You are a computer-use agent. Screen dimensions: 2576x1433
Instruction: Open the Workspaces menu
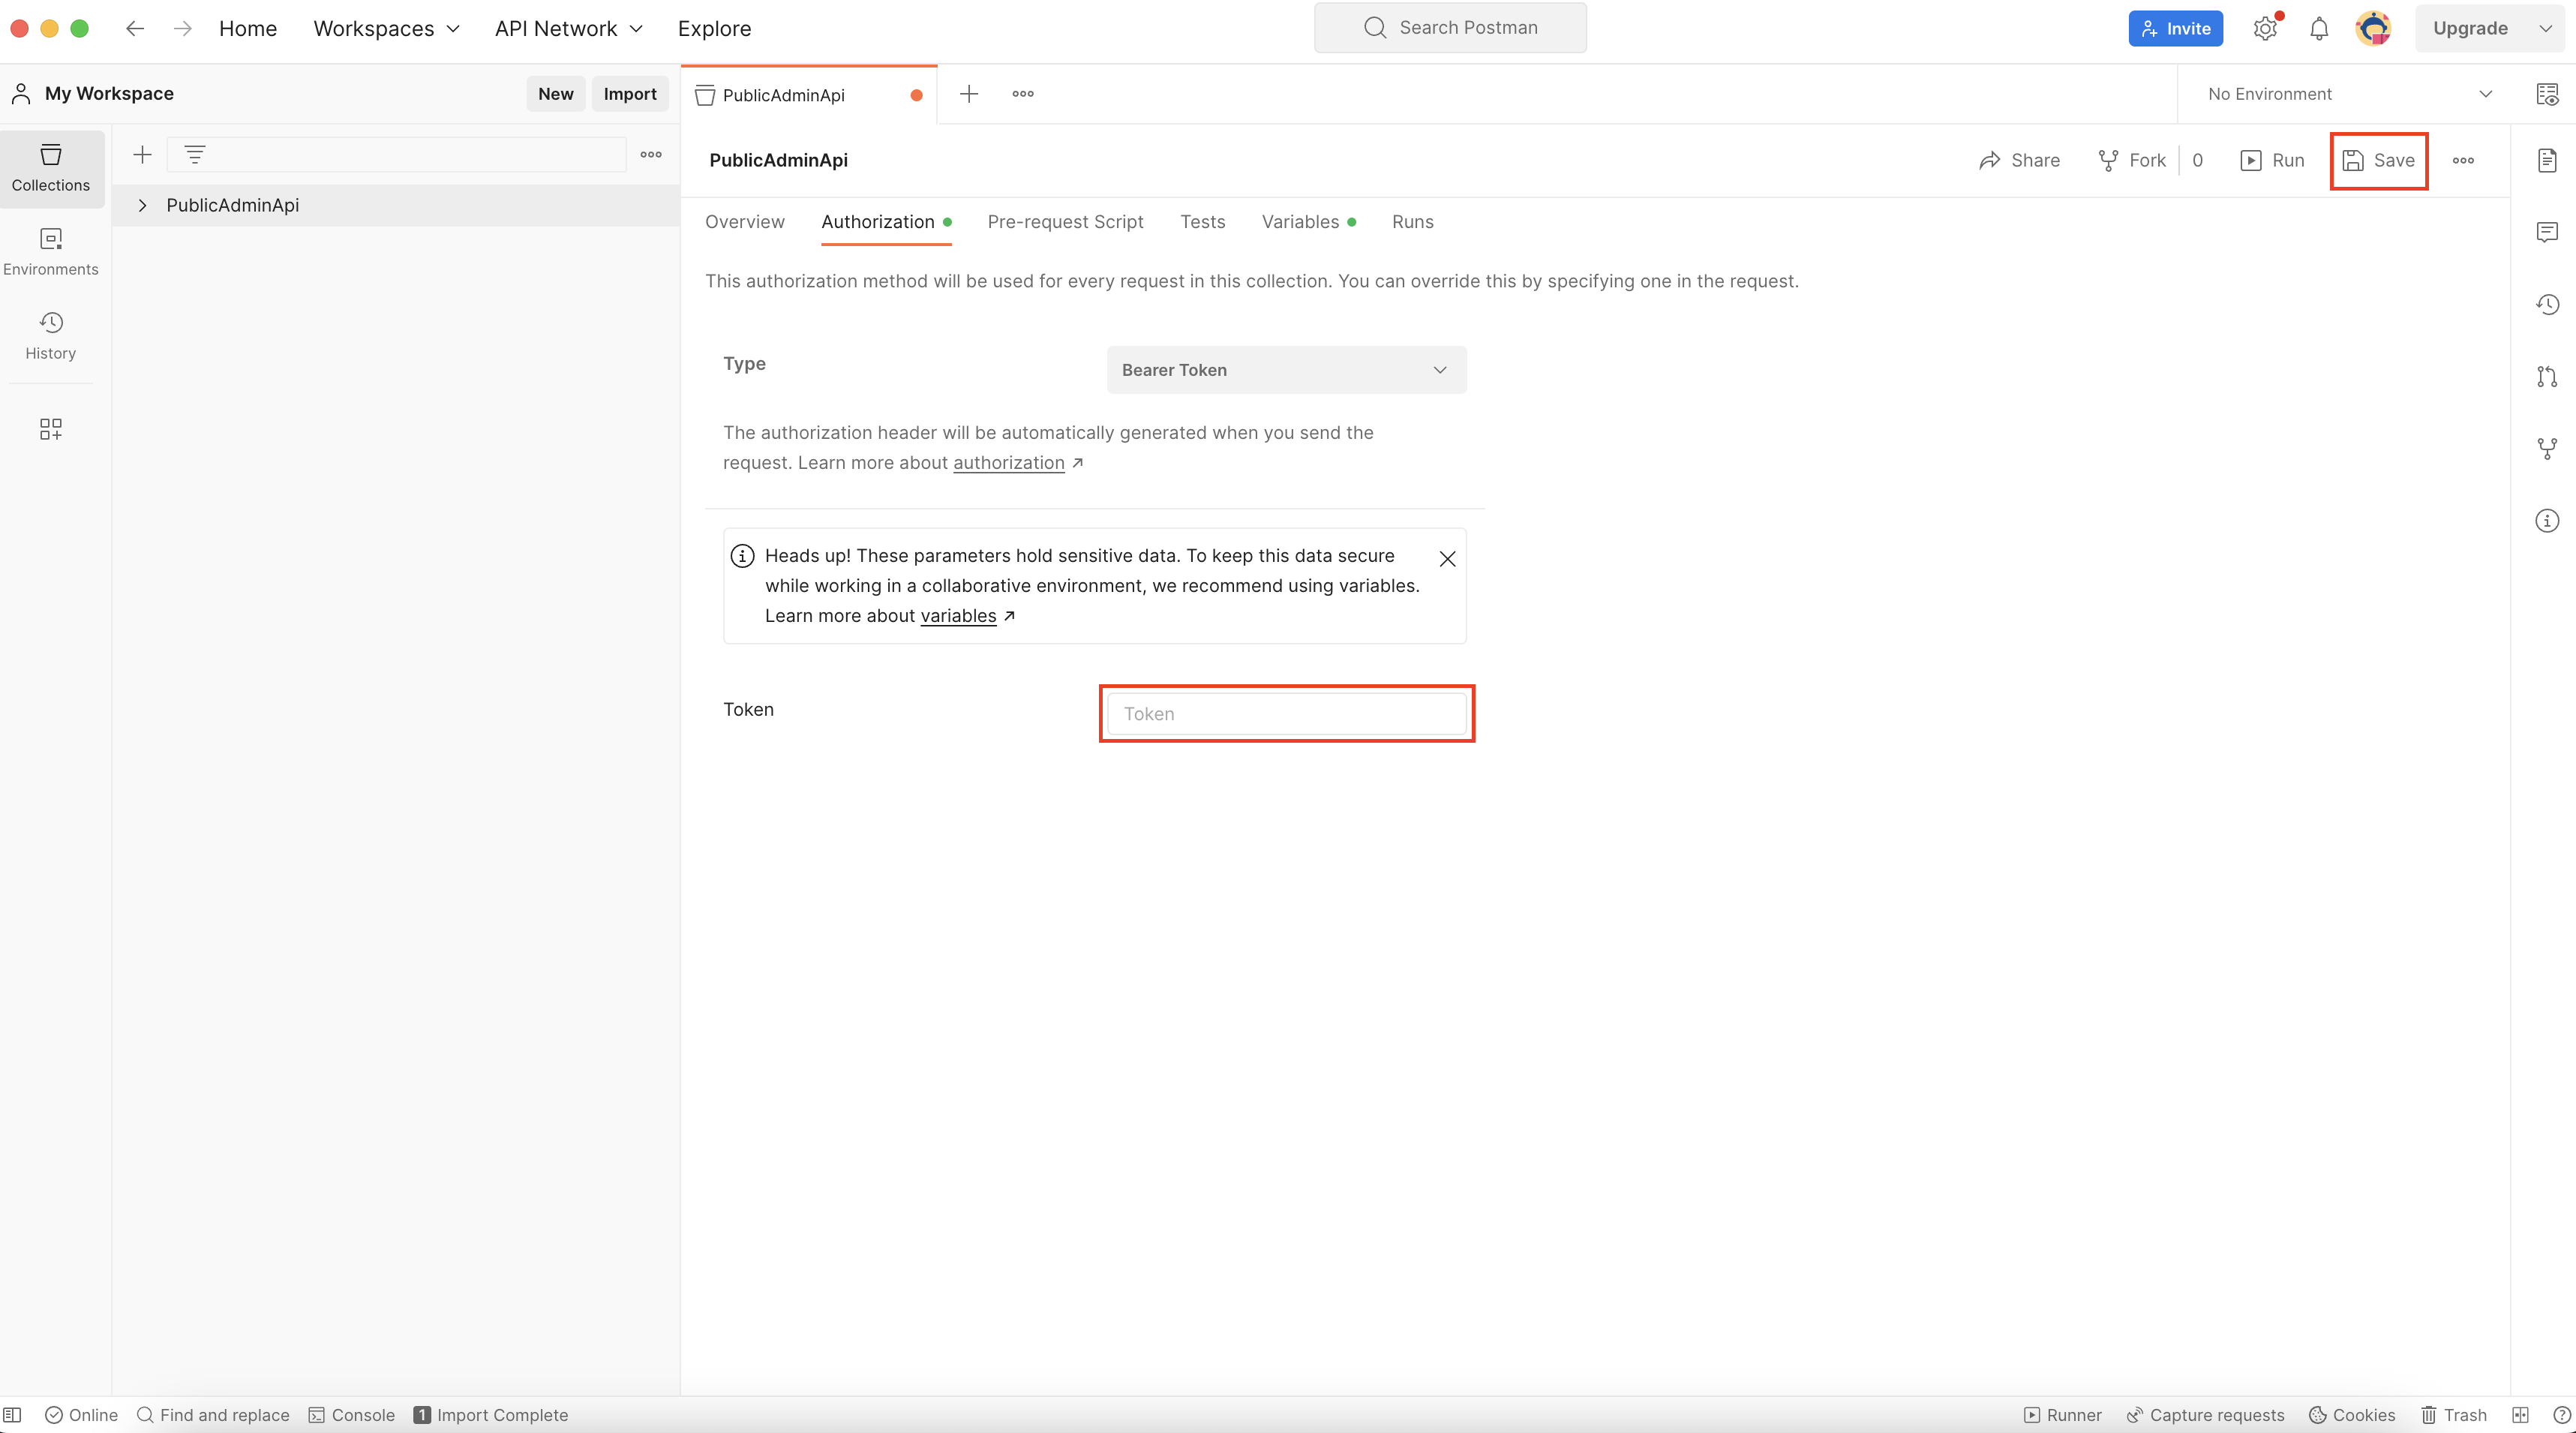coord(386,28)
